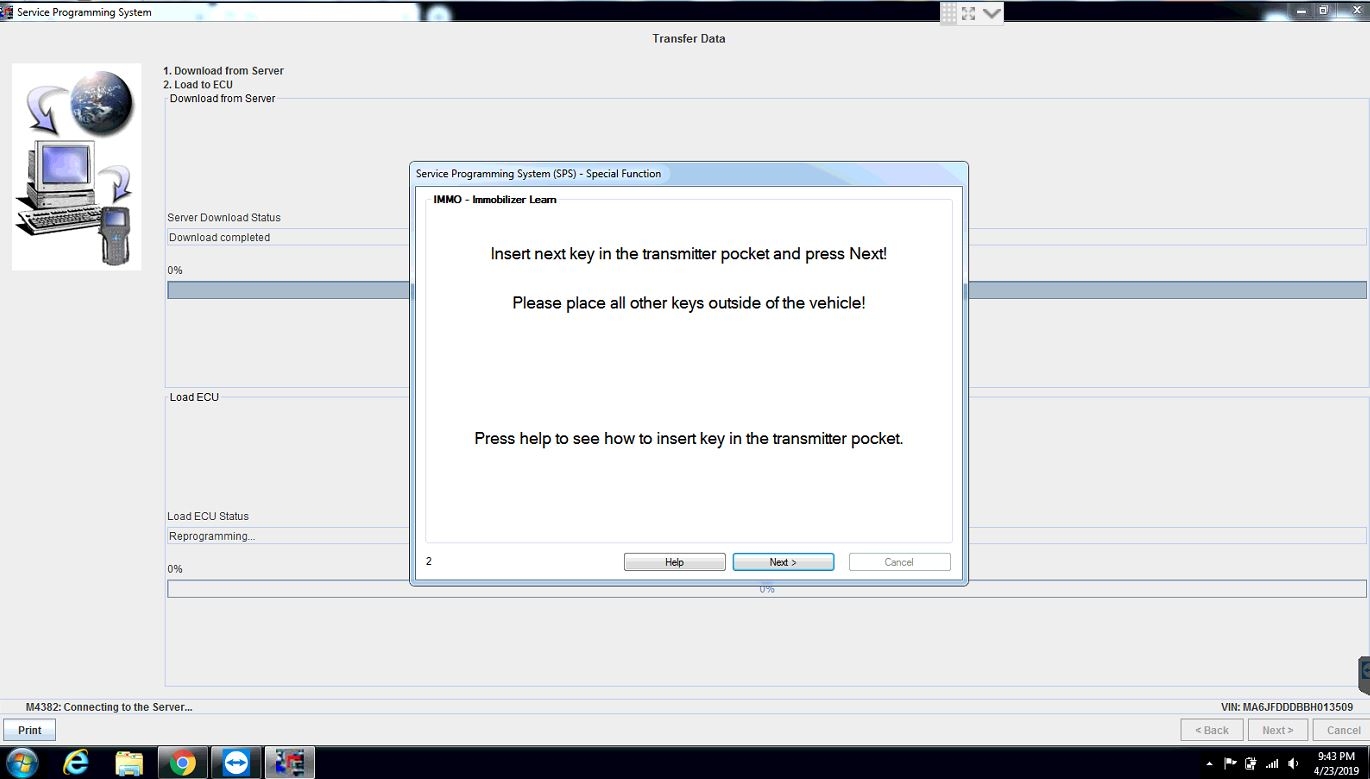The height and width of the screenshot is (779, 1370).
Task: Switch to the TeamViewer taskbar window
Action: [x=236, y=763]
